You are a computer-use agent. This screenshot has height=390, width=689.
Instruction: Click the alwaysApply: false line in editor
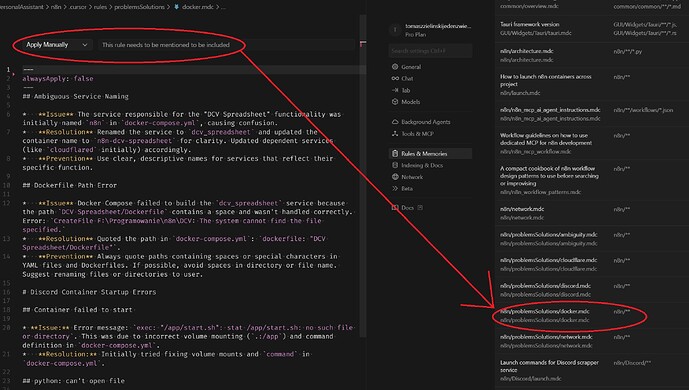pyautogui.click(x=58, y=79)
